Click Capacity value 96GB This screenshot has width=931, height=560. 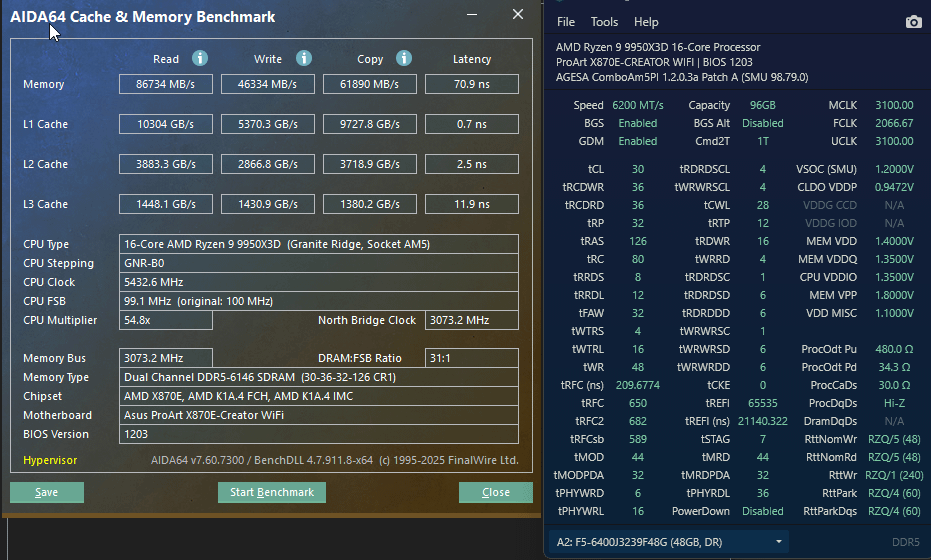(x=762, y=105)
